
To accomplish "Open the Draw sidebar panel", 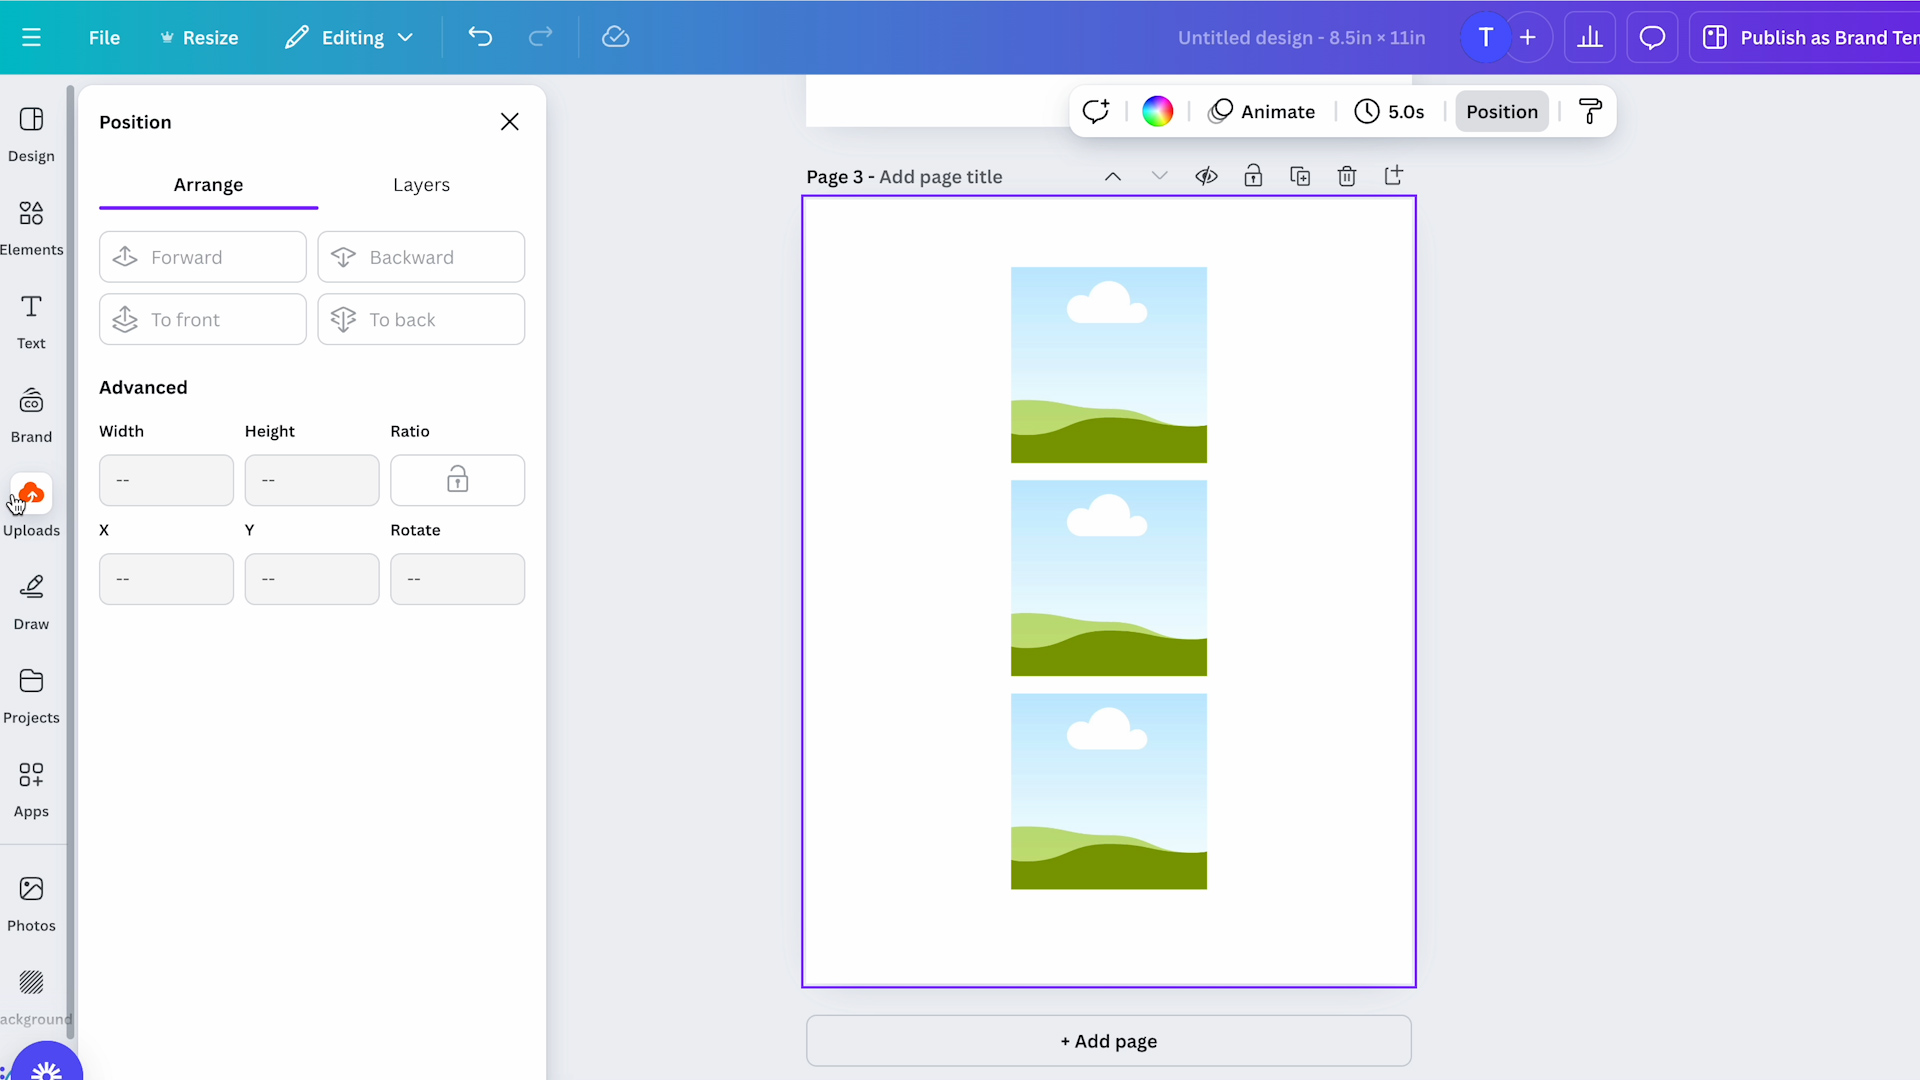I will tap(31, 603).
